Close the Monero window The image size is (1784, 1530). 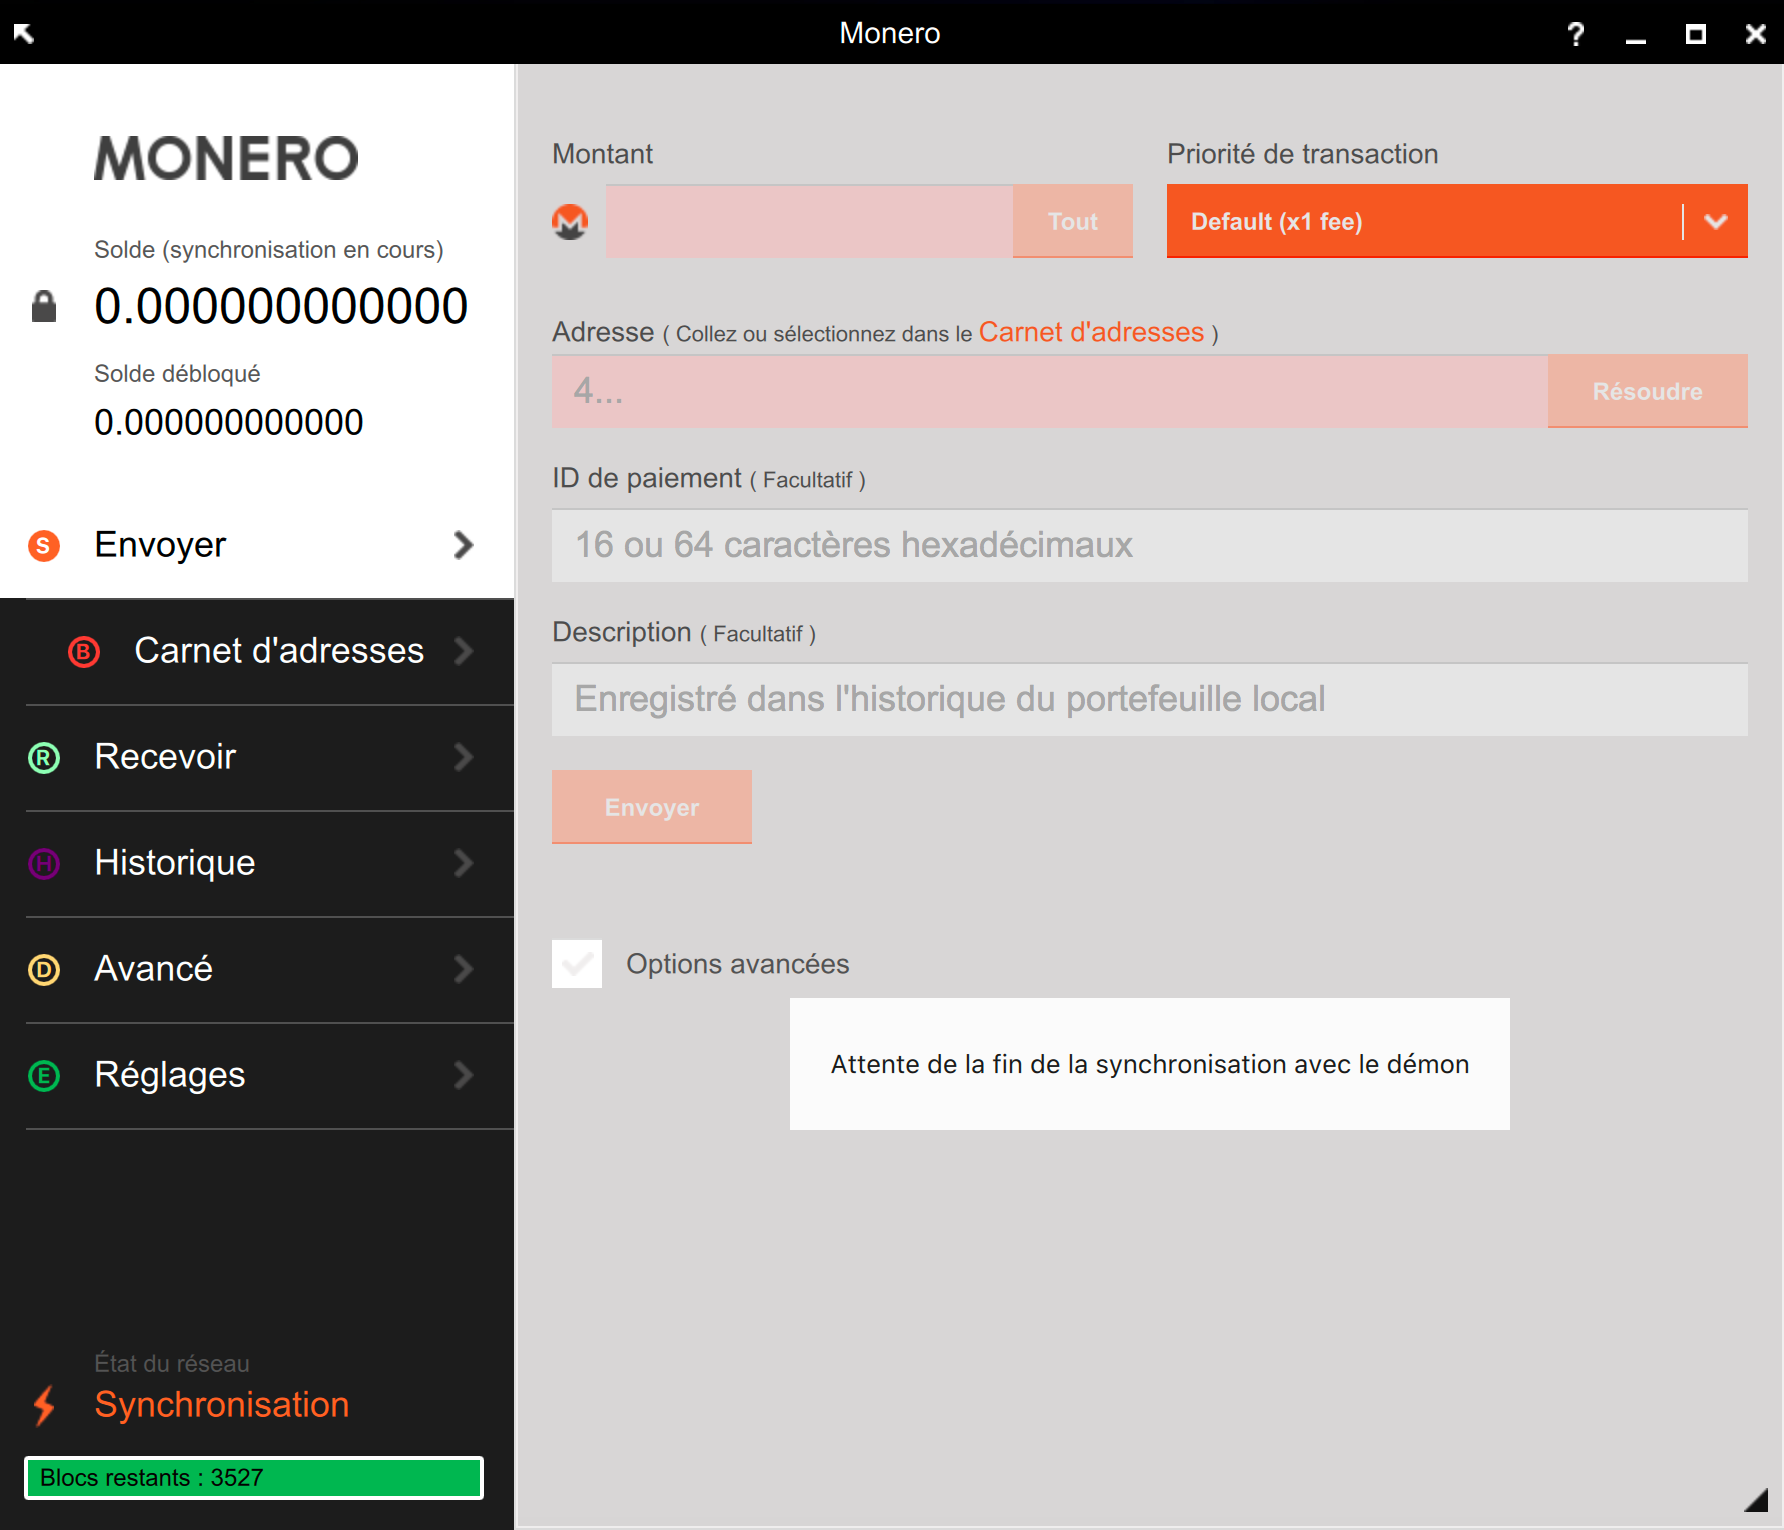[x=1756, y=35]
